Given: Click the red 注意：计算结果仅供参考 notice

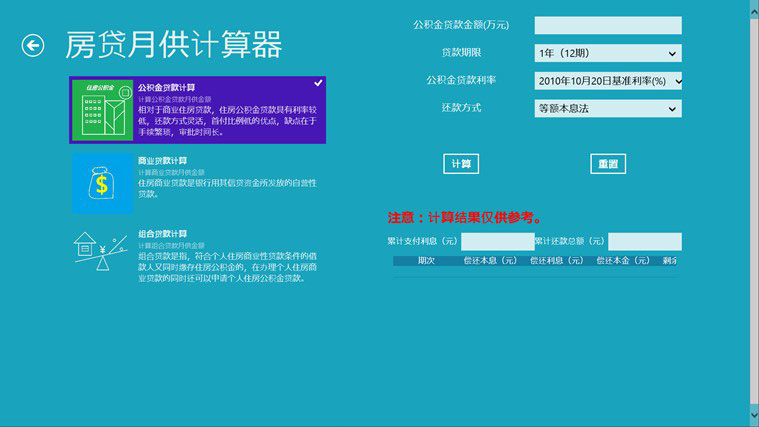Looking at the screenshot, I should pyautogui.click(x=465, y=218).
